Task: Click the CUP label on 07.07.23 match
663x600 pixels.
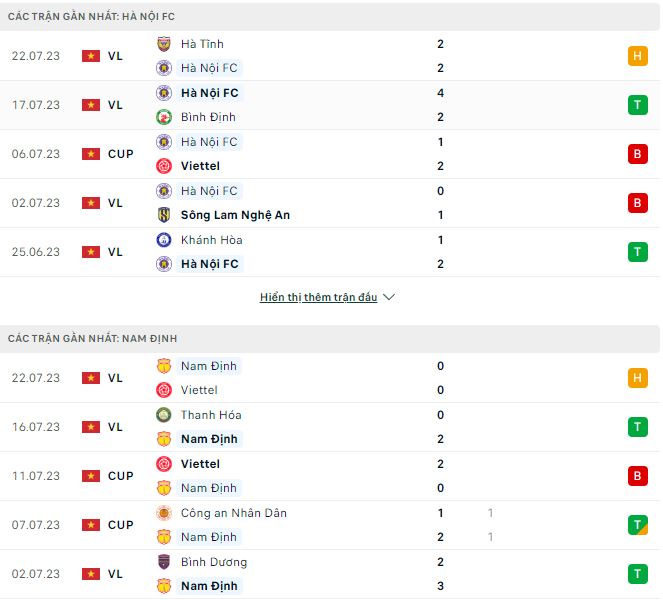Action: pyautogui.click(x=120, y=525)
